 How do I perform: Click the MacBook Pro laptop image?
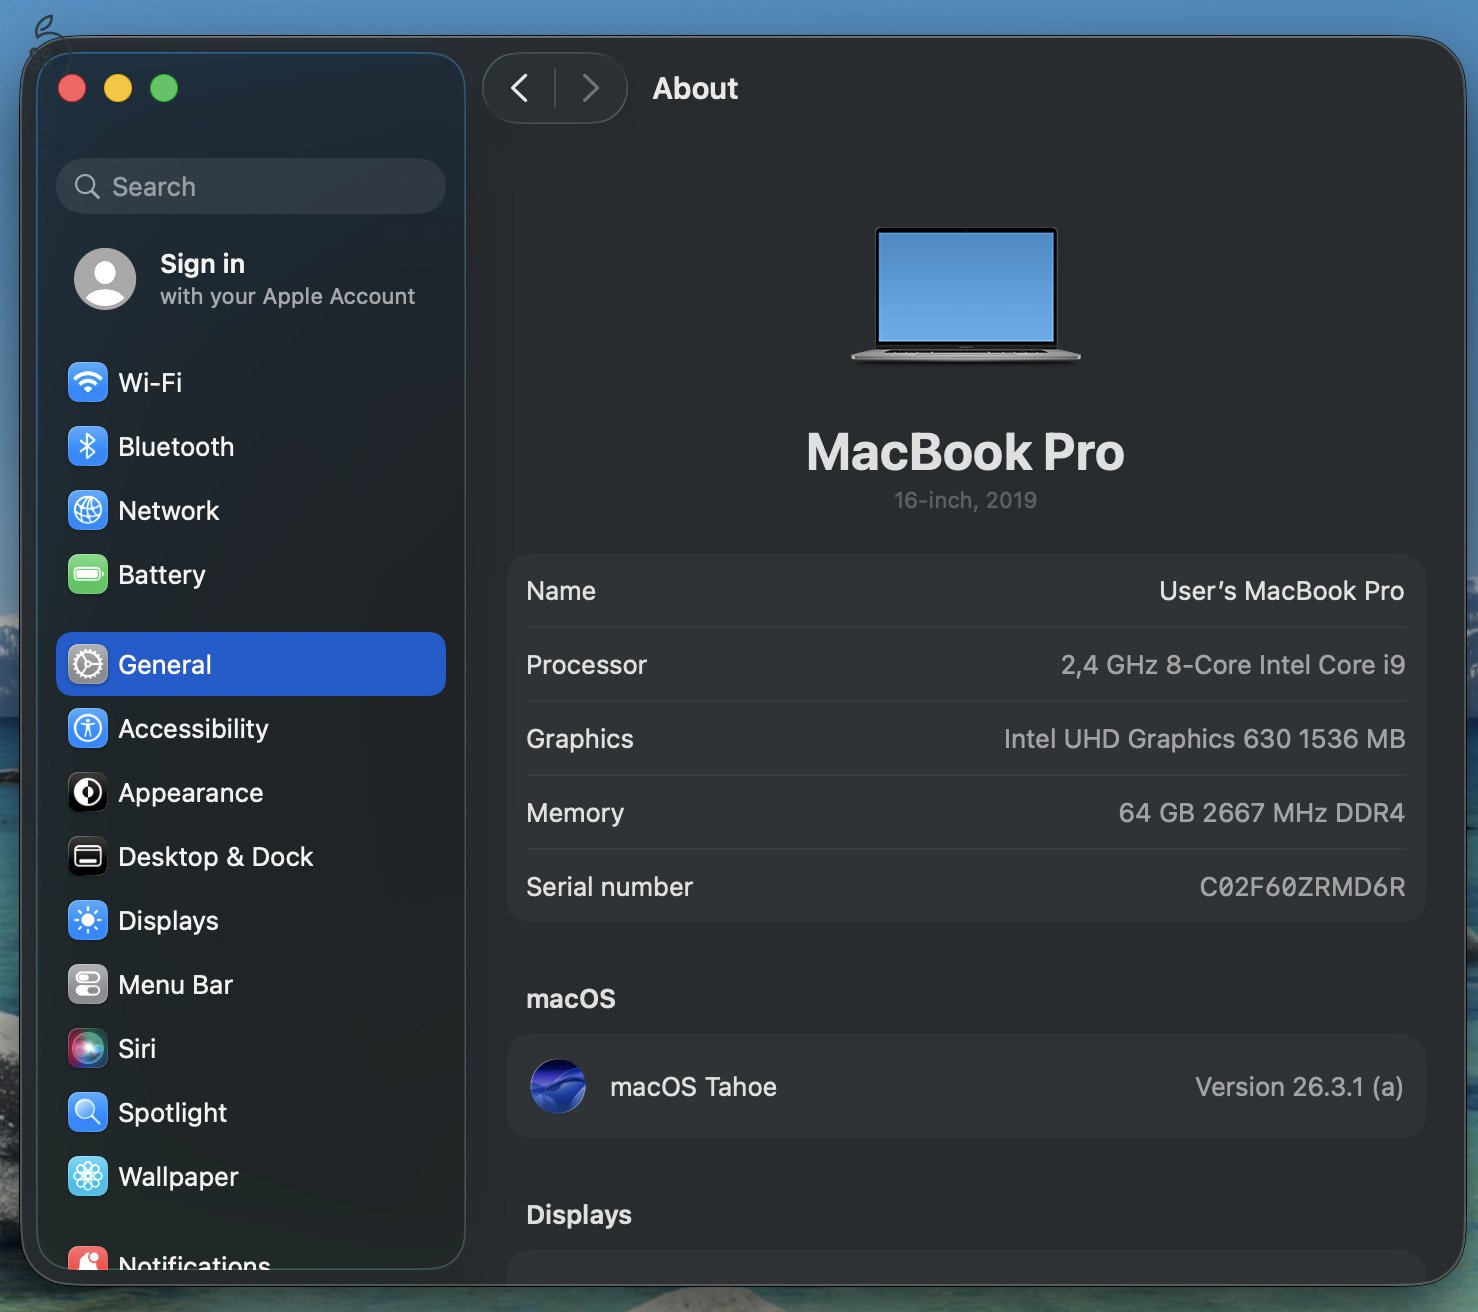(966, 294)
